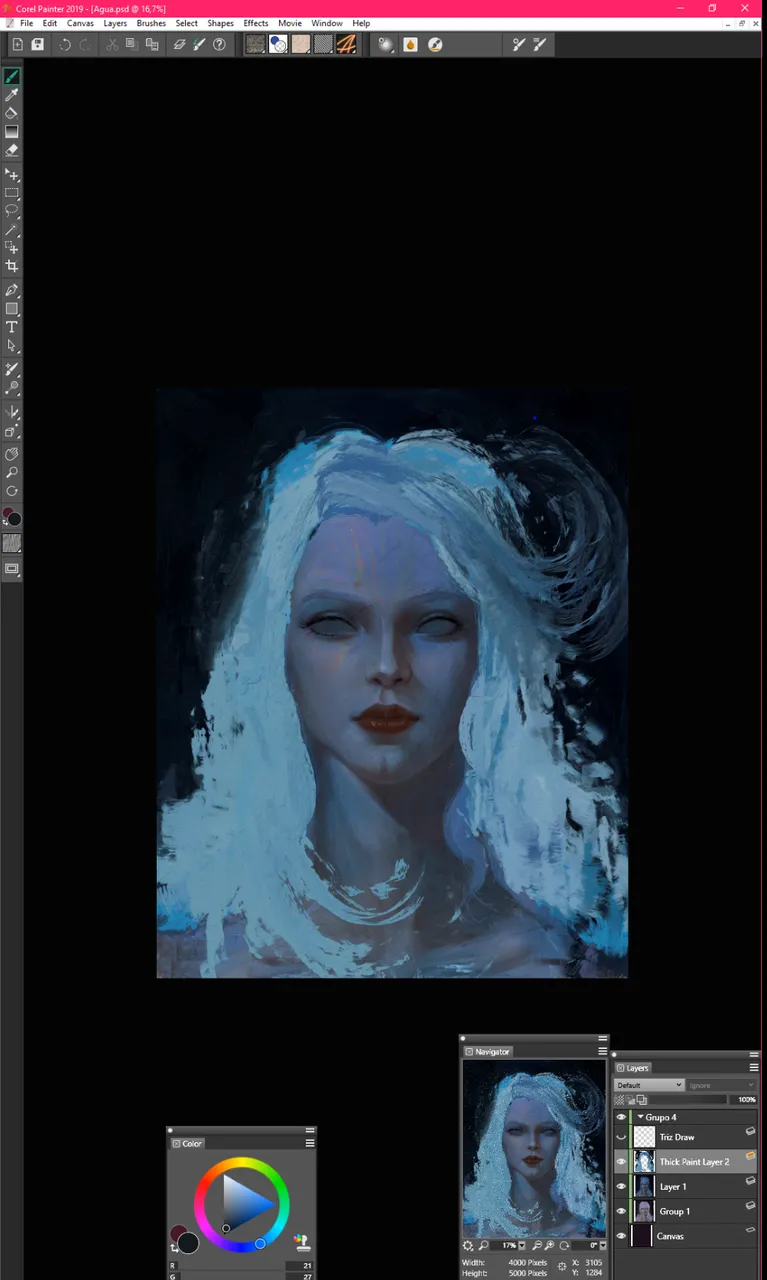Select the Shape Selection arrow tool

(12, 346)
